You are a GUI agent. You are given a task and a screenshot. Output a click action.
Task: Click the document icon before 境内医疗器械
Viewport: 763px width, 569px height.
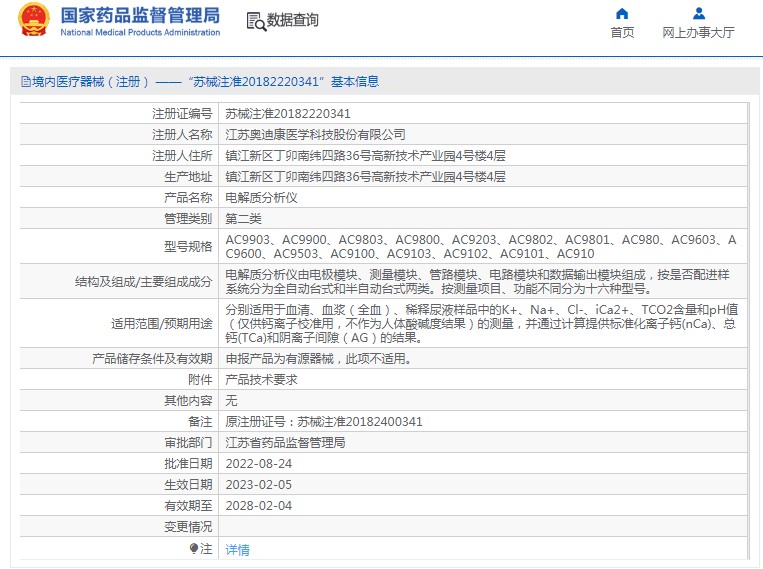[x=26, y=82]
